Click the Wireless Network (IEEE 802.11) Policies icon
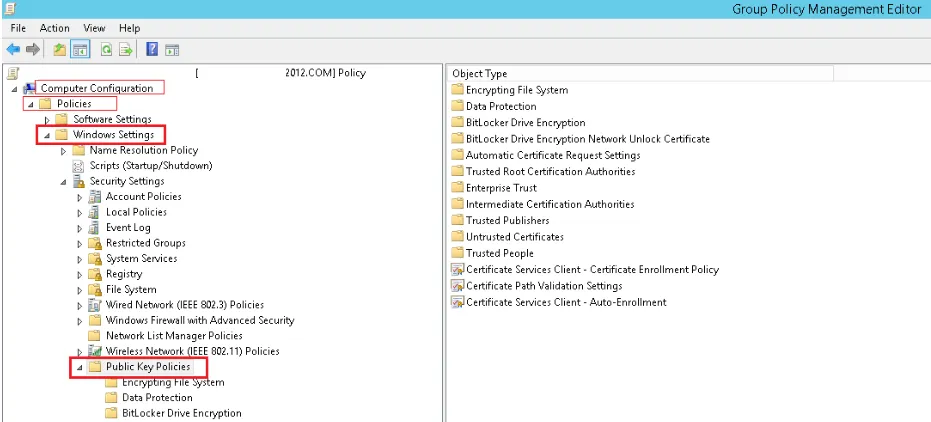 [94, 351]
